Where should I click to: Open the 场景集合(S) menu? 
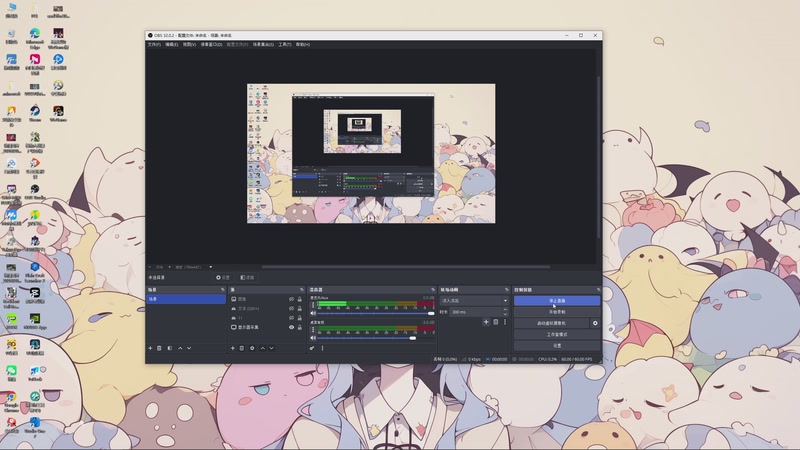click(263, 44)
